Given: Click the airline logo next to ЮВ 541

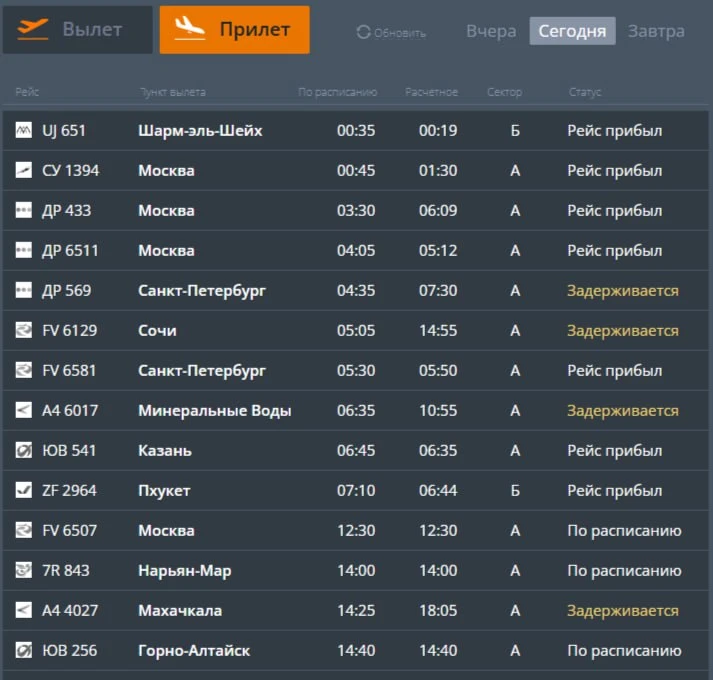Looking at the screenshot, I should click(x=24, y=451).
